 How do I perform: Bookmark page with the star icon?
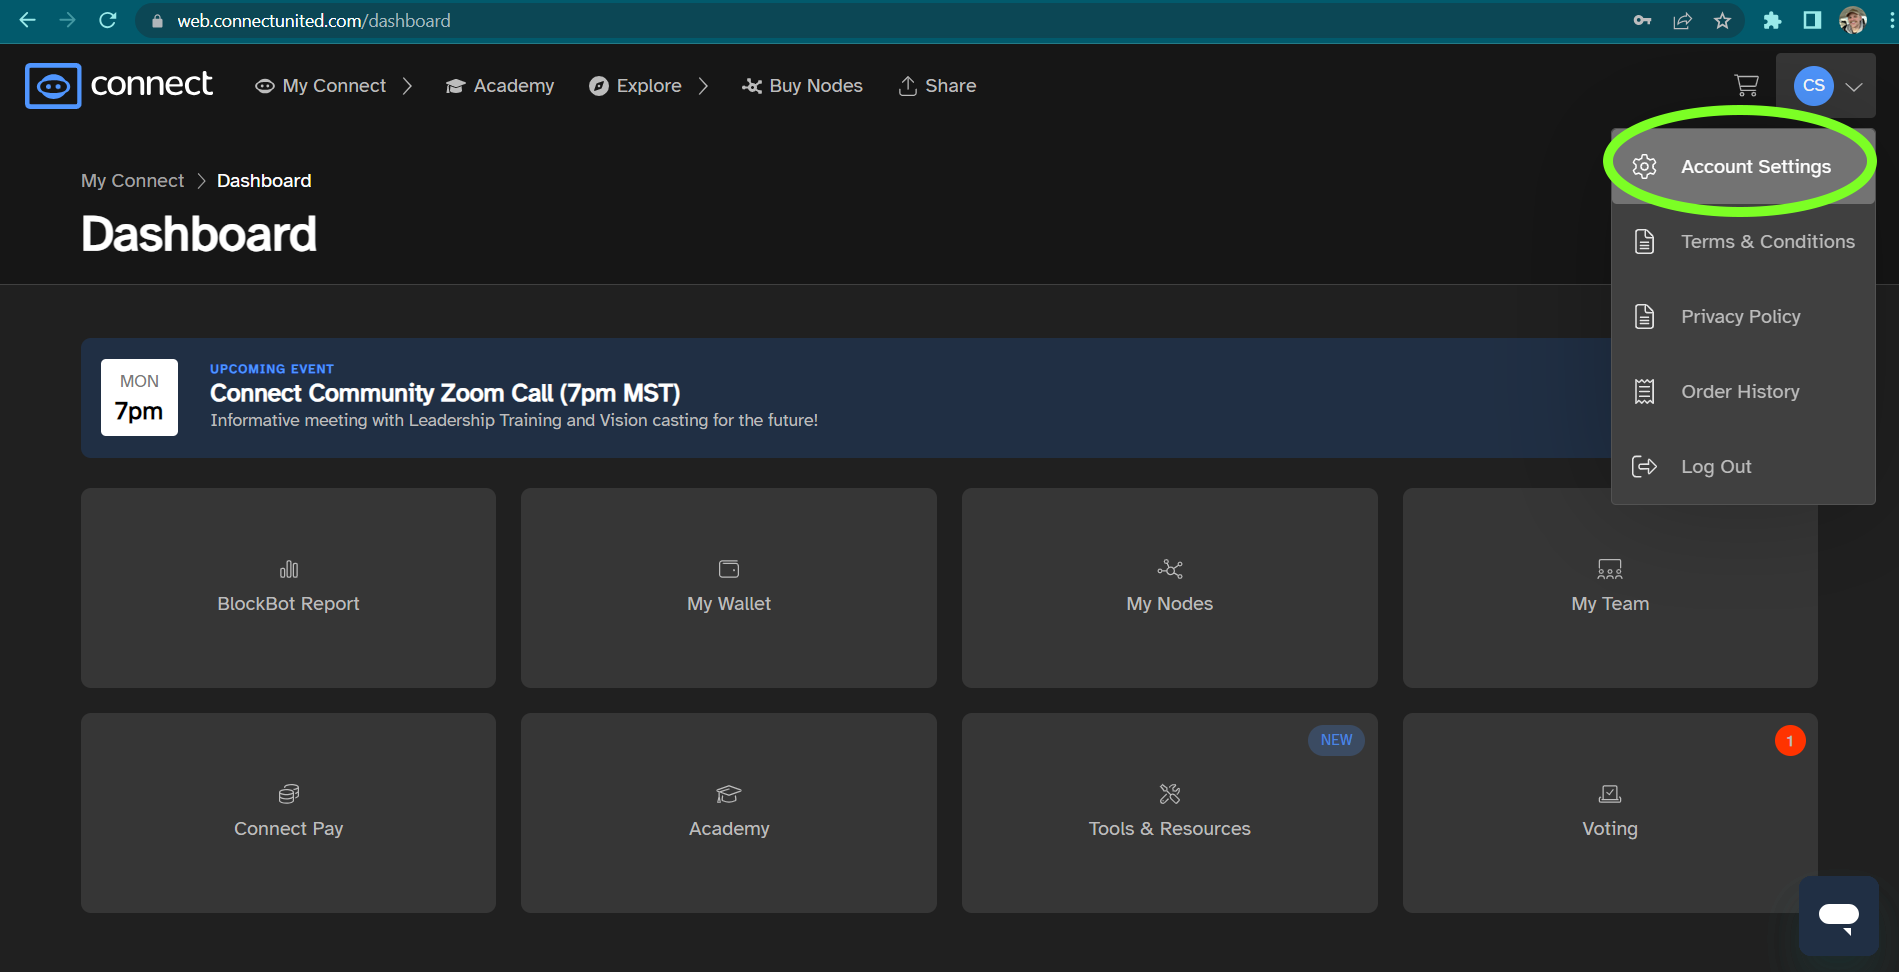pyautogui.click(x=1722, y=21)
